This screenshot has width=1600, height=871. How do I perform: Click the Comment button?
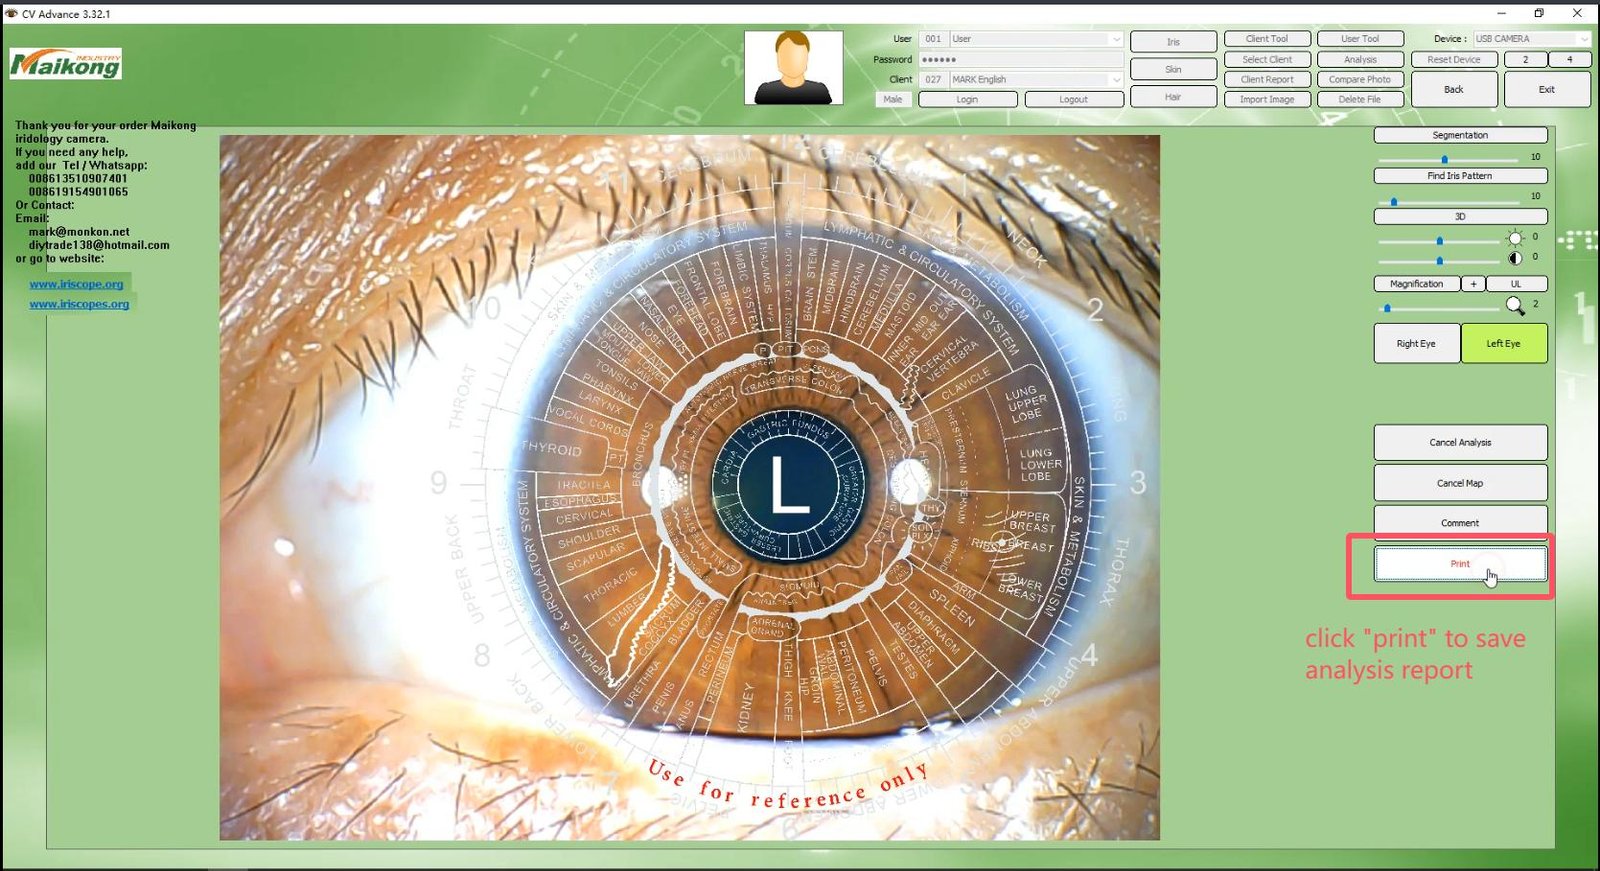[1460, 522]
